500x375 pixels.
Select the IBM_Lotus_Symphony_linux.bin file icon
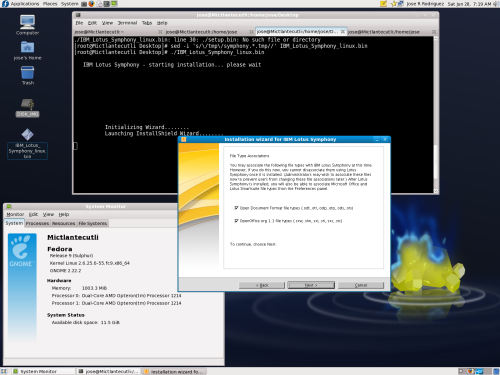pos(27,143)
